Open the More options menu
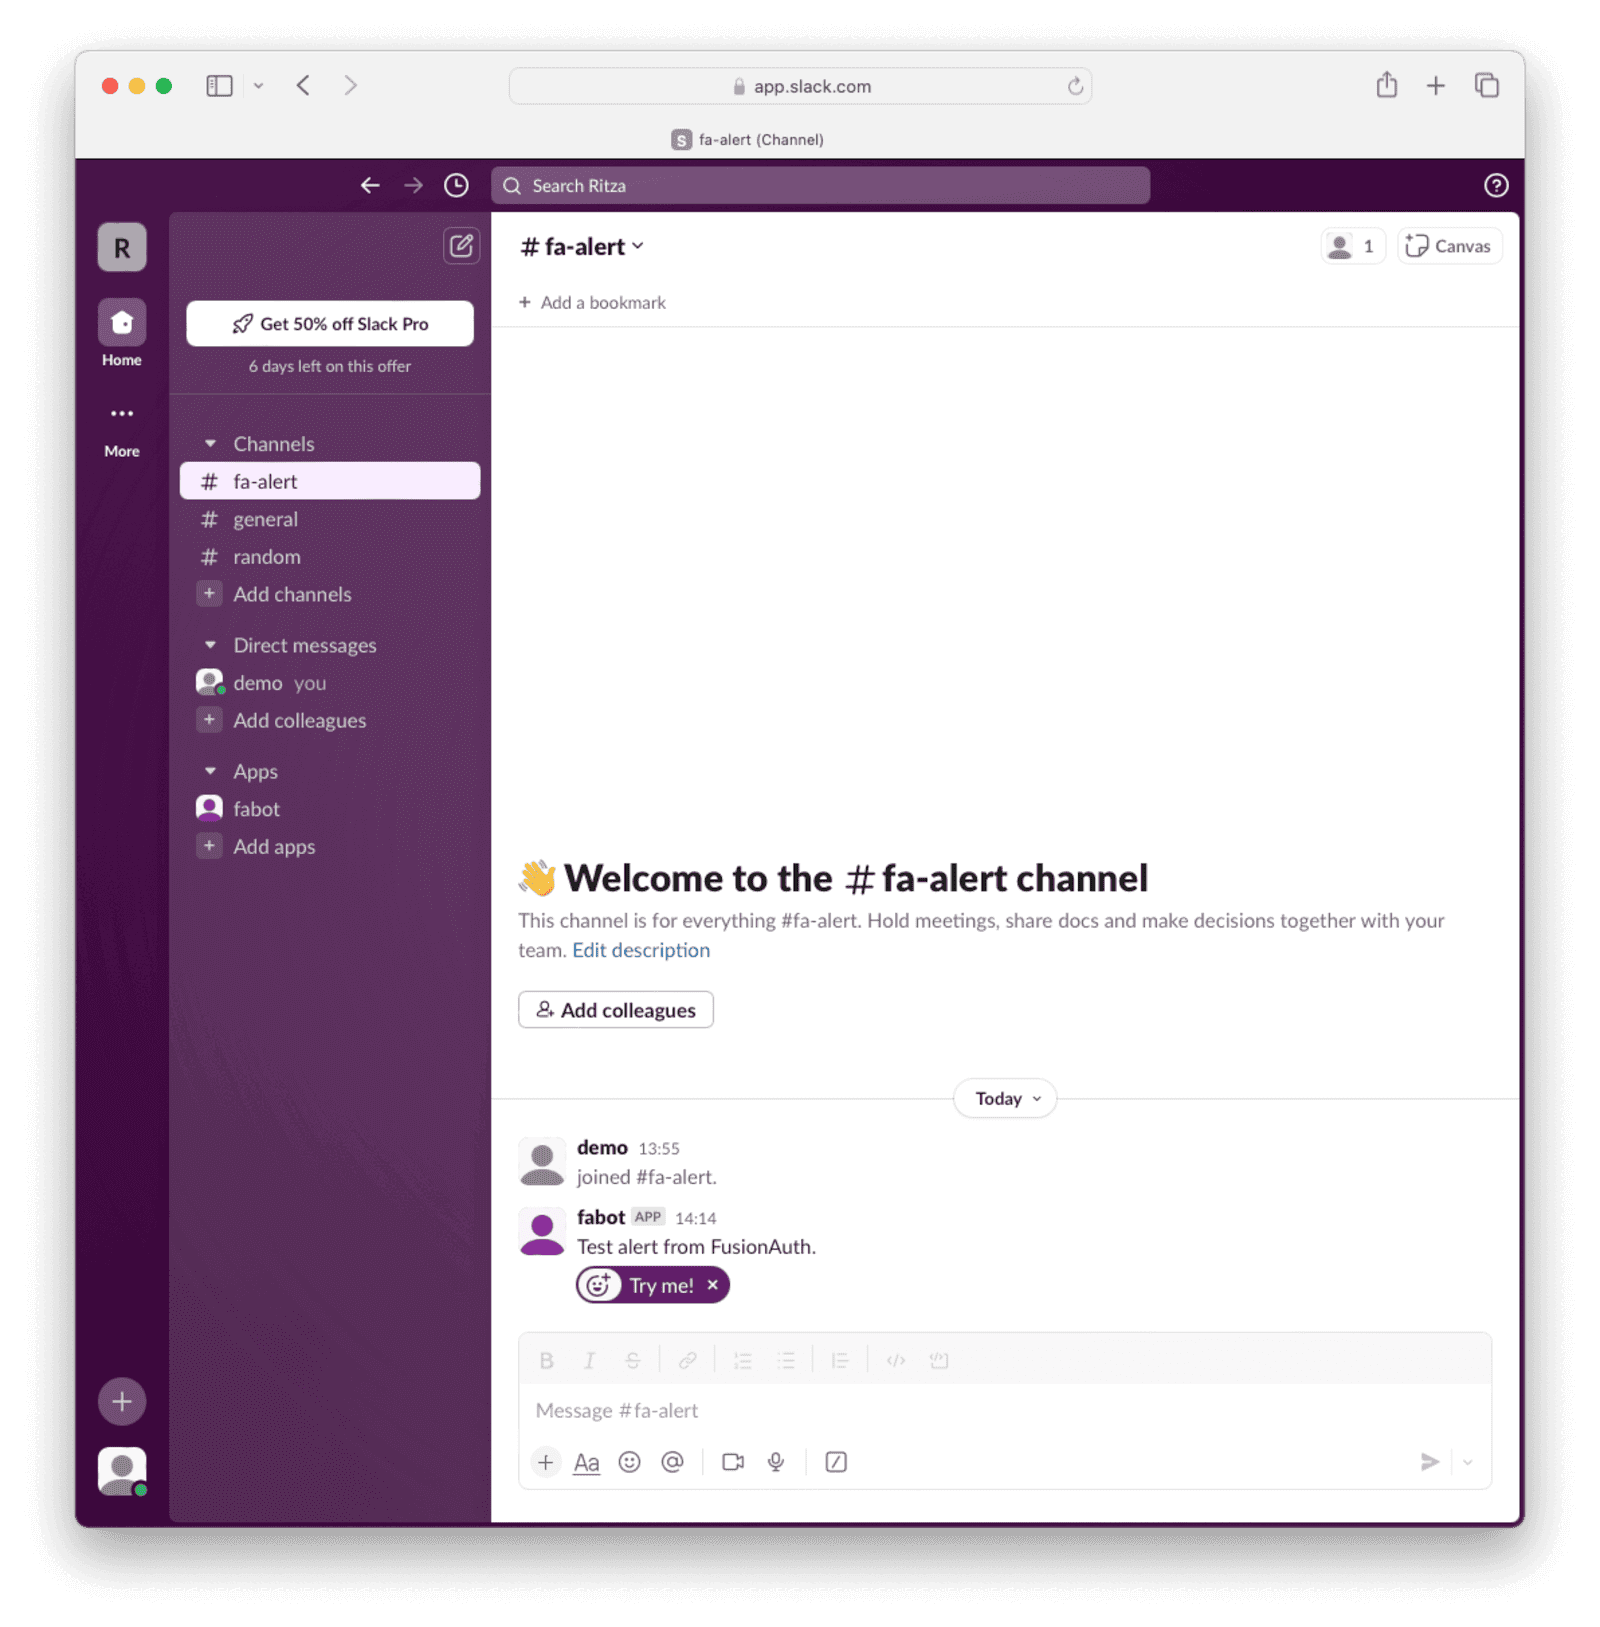The height and width of the screenshot is (1627, 1600). coord(122,429)
